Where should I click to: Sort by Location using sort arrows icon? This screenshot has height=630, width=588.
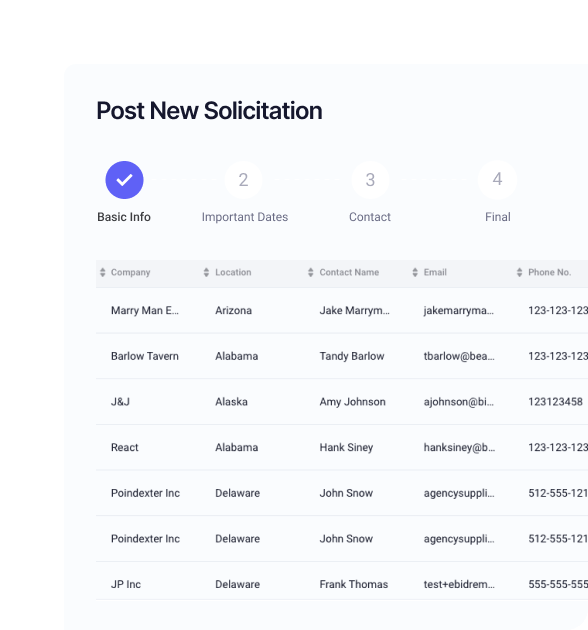[207, 272]
